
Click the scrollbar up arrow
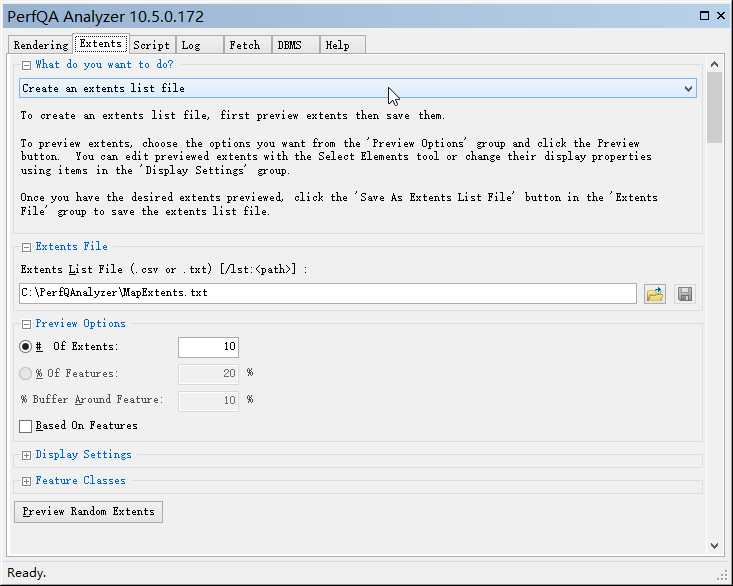tap(714, 65)
